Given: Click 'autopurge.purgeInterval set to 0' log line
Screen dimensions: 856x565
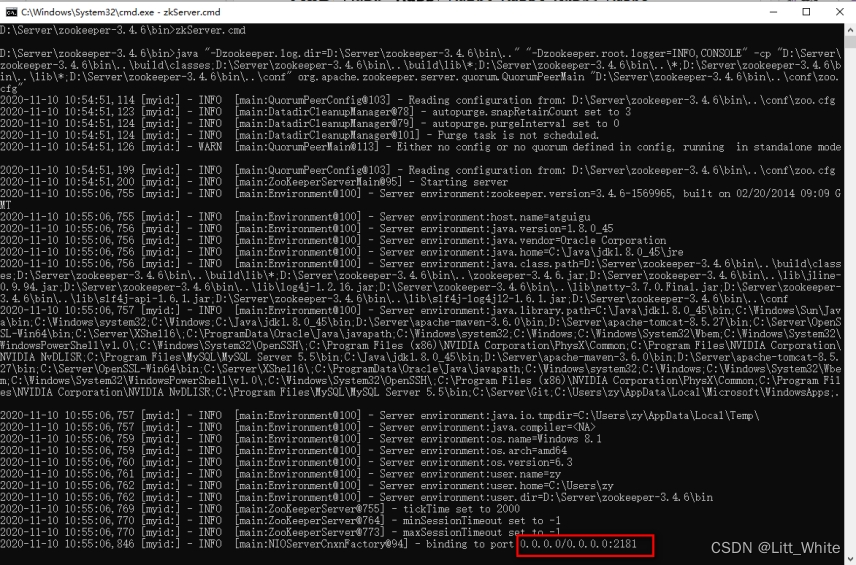Looking at the screenshot, I should (x=310, y=123).
